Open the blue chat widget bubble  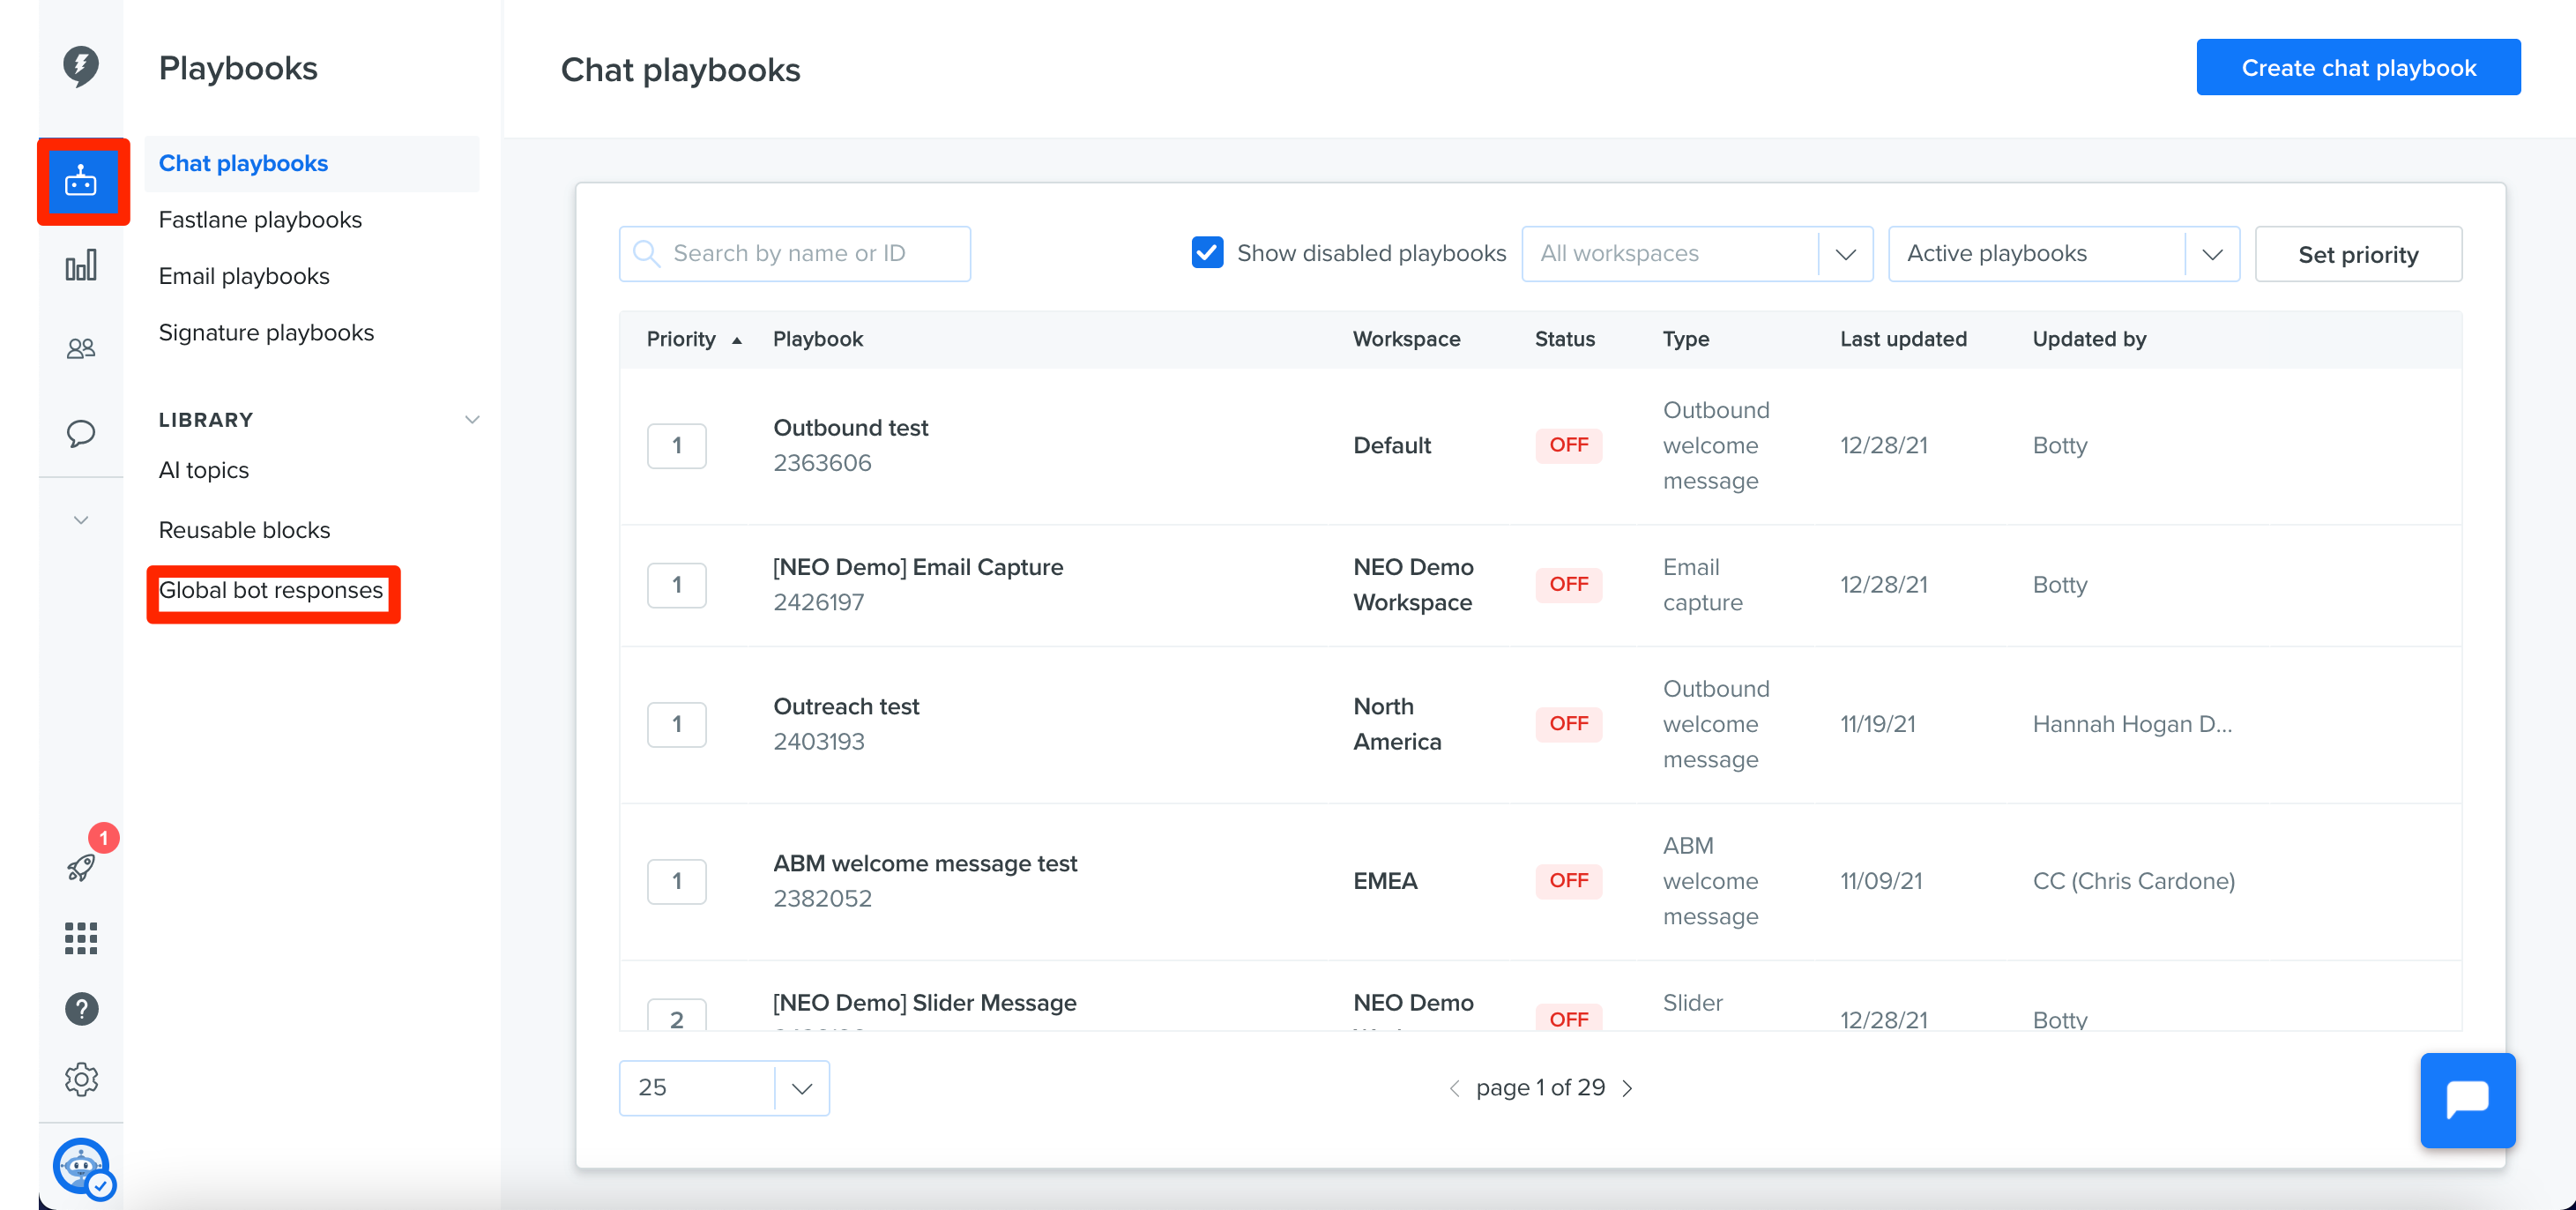pyautogui.click(x=2467, y=1099)
